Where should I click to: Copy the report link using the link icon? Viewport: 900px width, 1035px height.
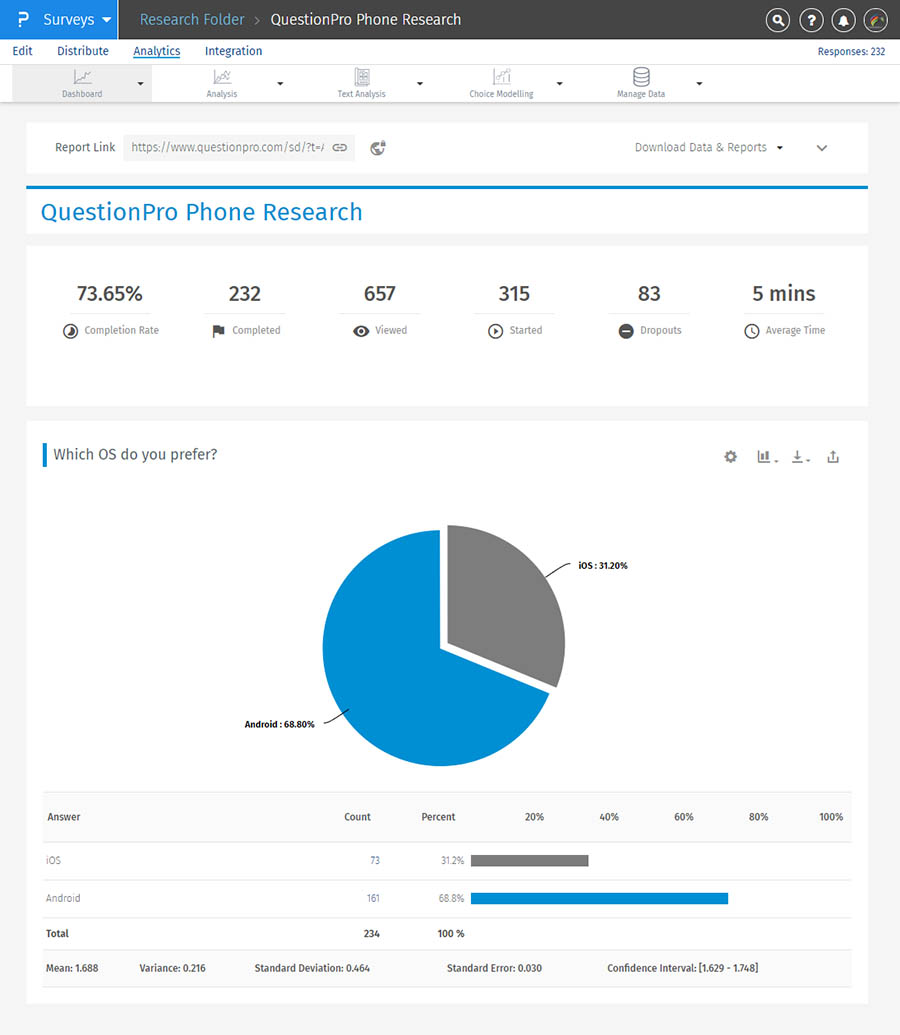(340, 147)
